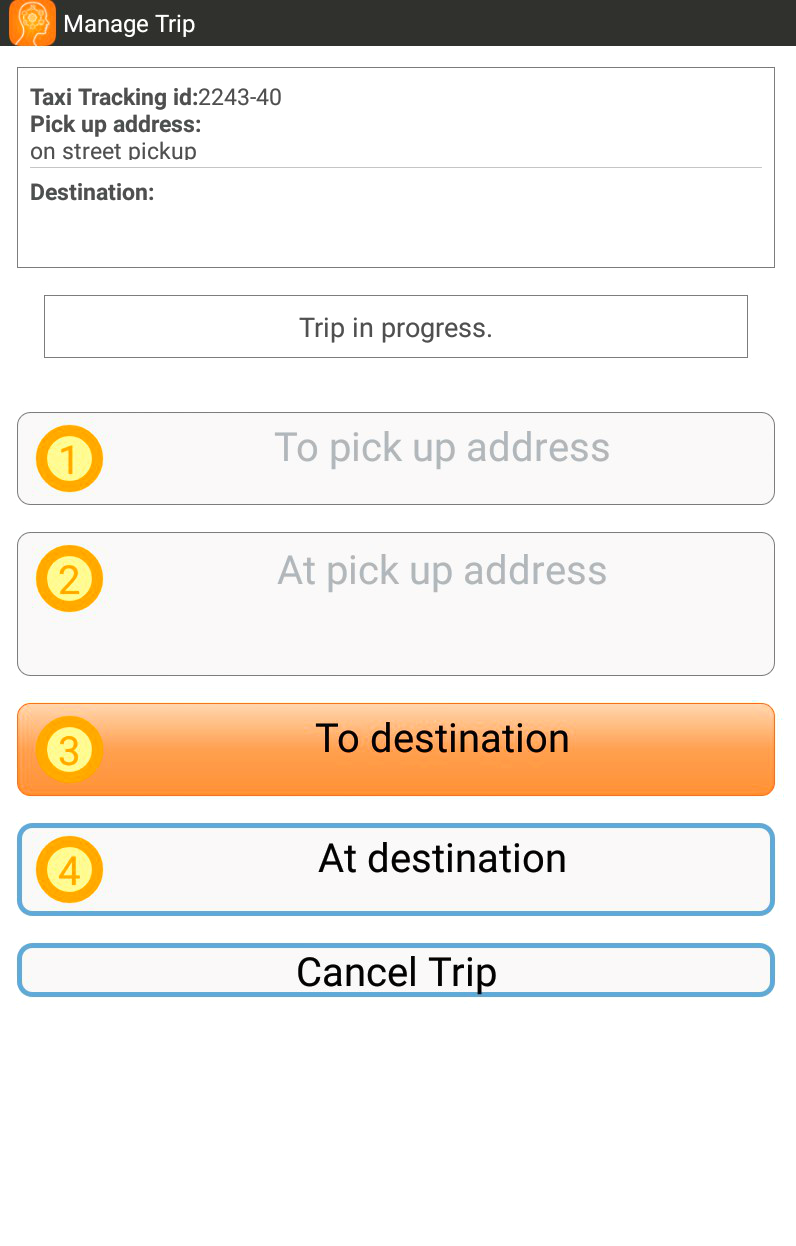The height and width of the screenshot is (1246, 796).
Task: Tap the orange head app icon
Action: 32,22
